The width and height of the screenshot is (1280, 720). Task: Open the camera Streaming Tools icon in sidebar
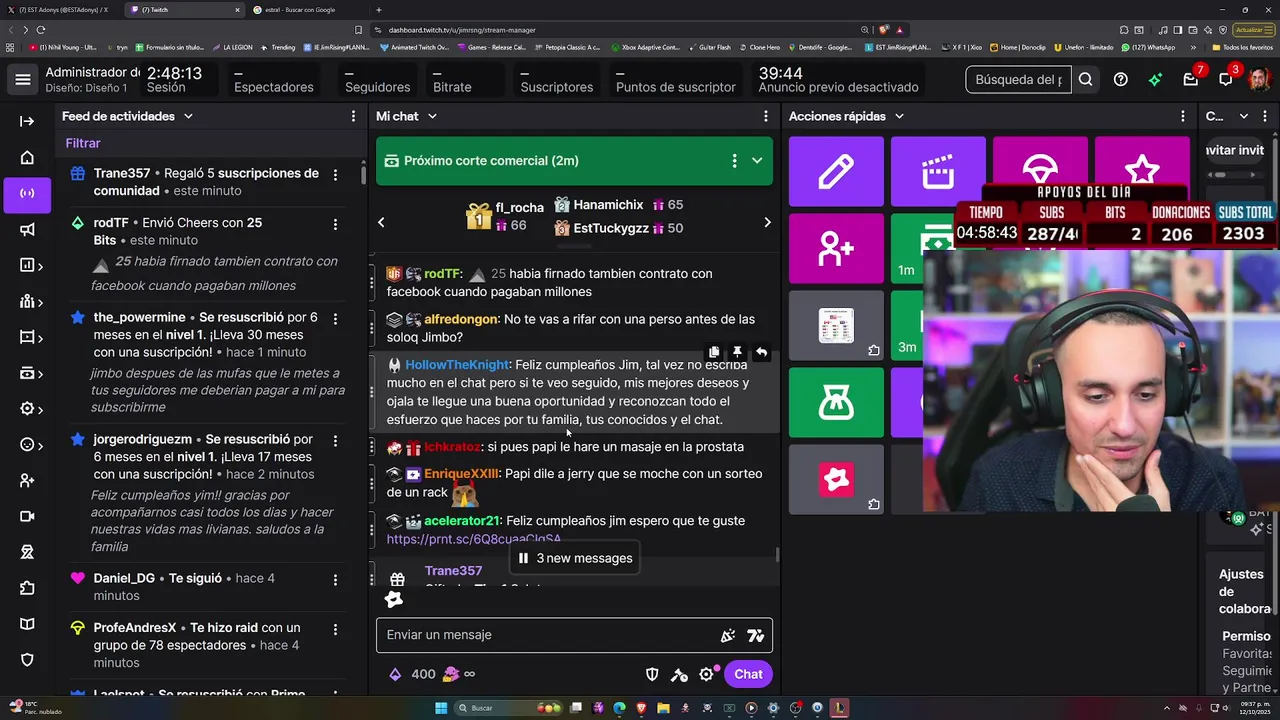tap(27, 516)
